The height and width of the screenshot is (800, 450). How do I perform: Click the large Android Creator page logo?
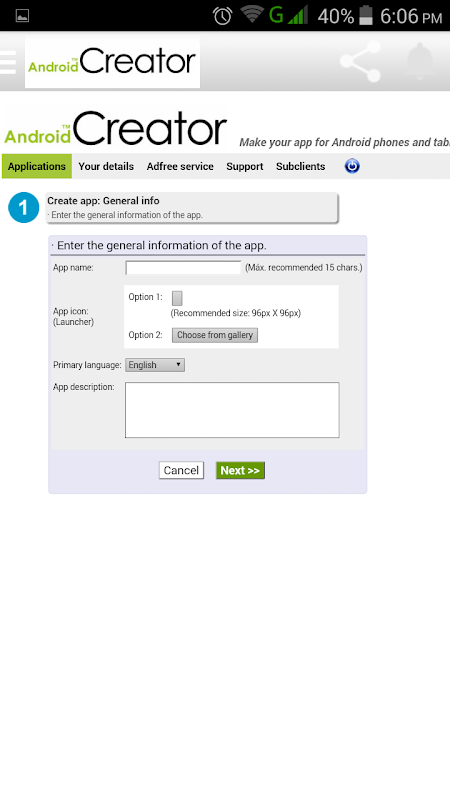115,128
